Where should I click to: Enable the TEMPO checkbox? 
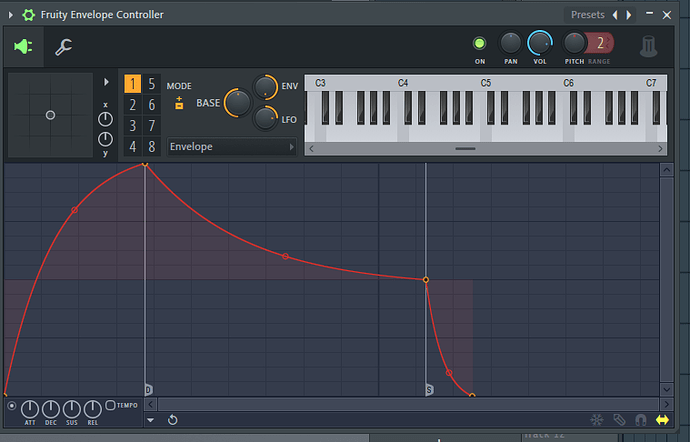(110, 405)
